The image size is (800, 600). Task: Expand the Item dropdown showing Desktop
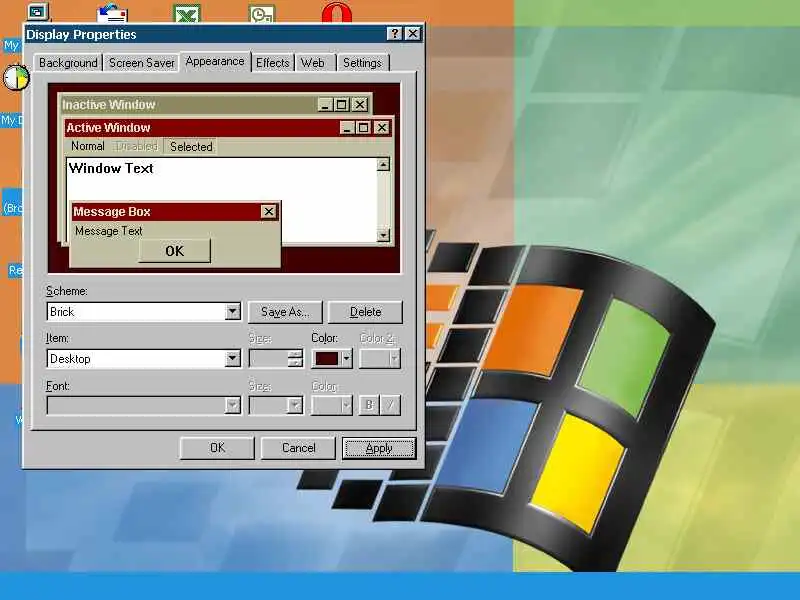tap(233, 358)
